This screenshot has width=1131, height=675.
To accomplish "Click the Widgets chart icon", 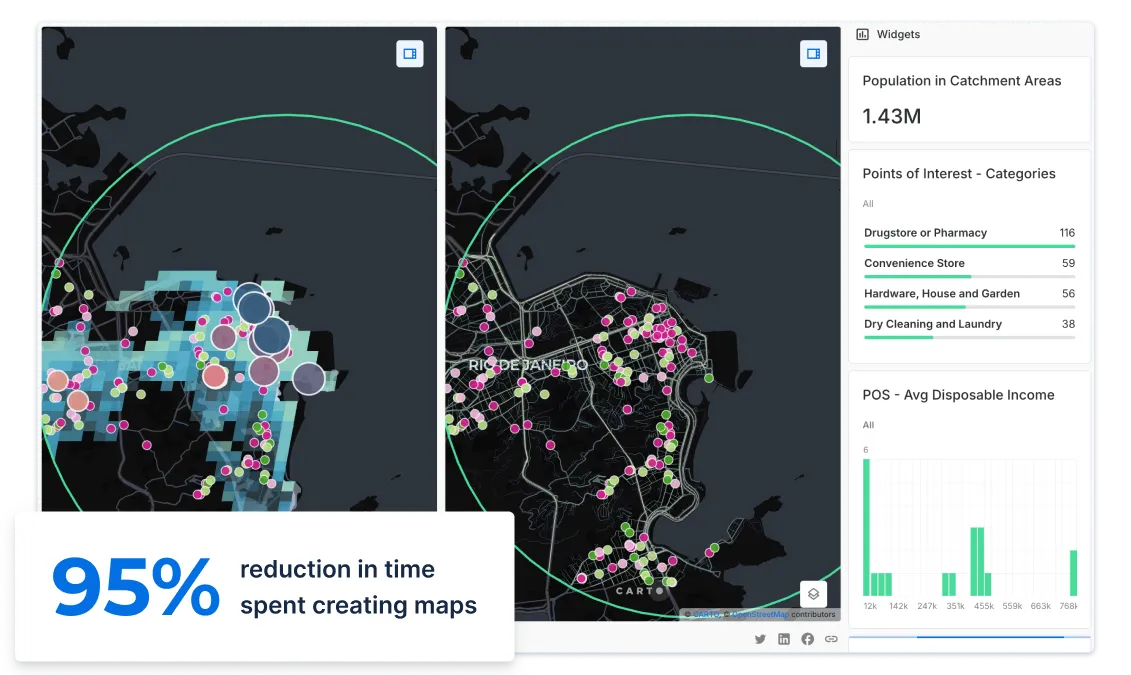I will (x=862, y=34).
